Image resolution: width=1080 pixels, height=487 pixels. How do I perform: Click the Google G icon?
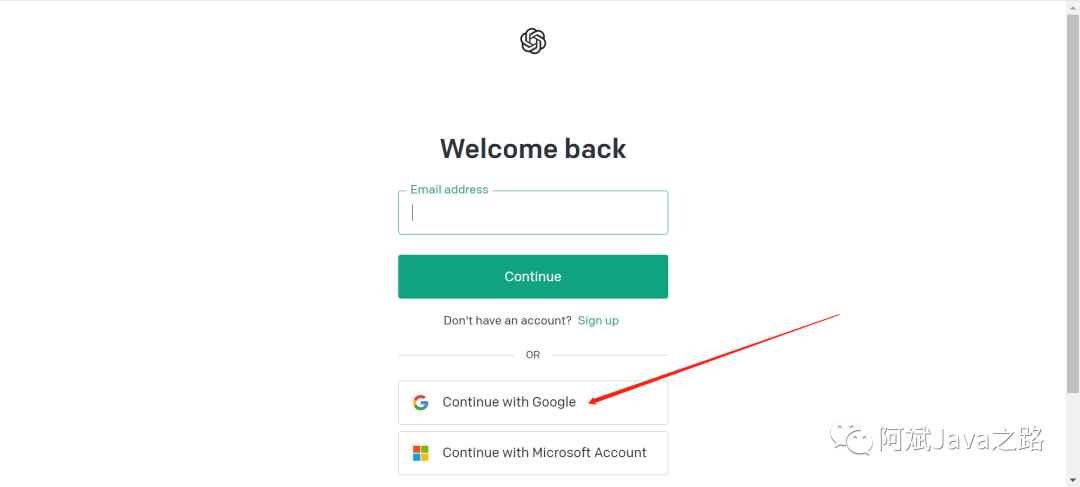420,402
